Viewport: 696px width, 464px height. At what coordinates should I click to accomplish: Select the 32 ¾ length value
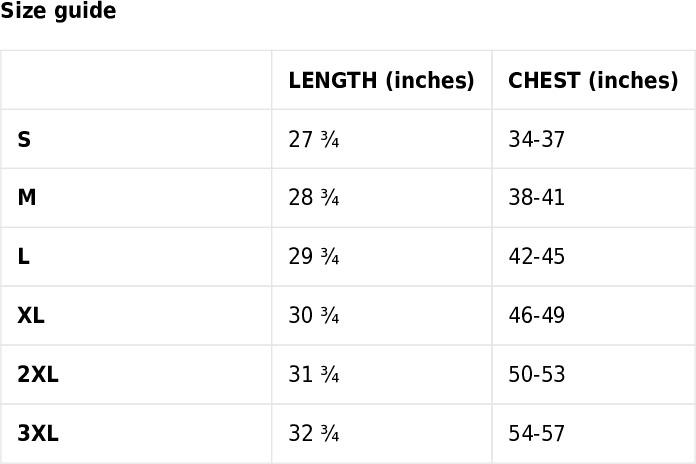coord(313,433)
